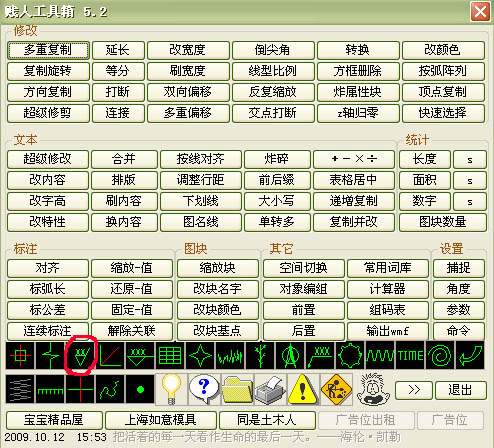Viewport: 494px width, 448px height.
Task: Open the yellow folder icon
Action: (237, 389)
